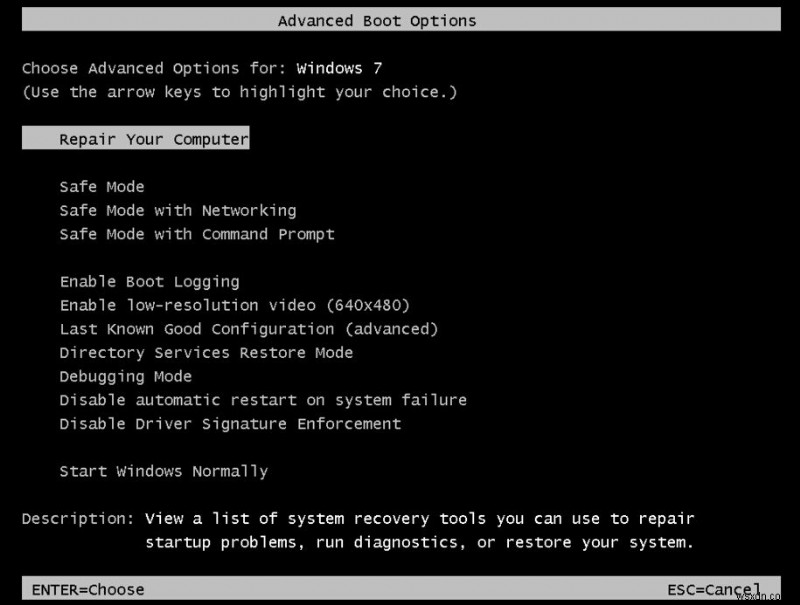Start Windows Normally
800x605 pixels.
click(x=163, y=470)
